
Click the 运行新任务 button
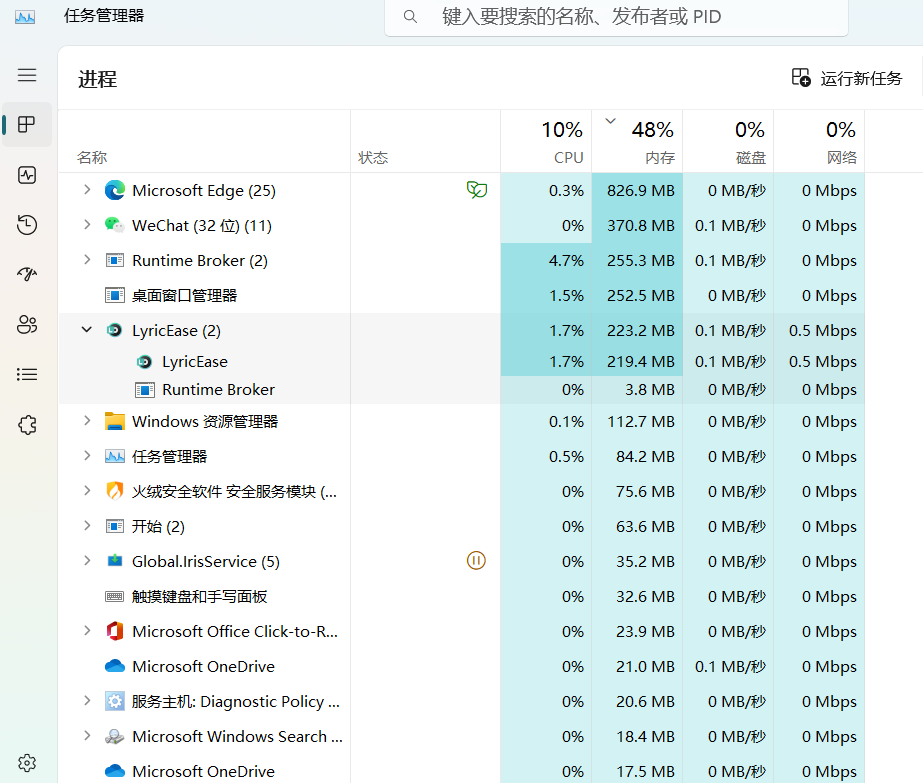[x=846, y=78]
